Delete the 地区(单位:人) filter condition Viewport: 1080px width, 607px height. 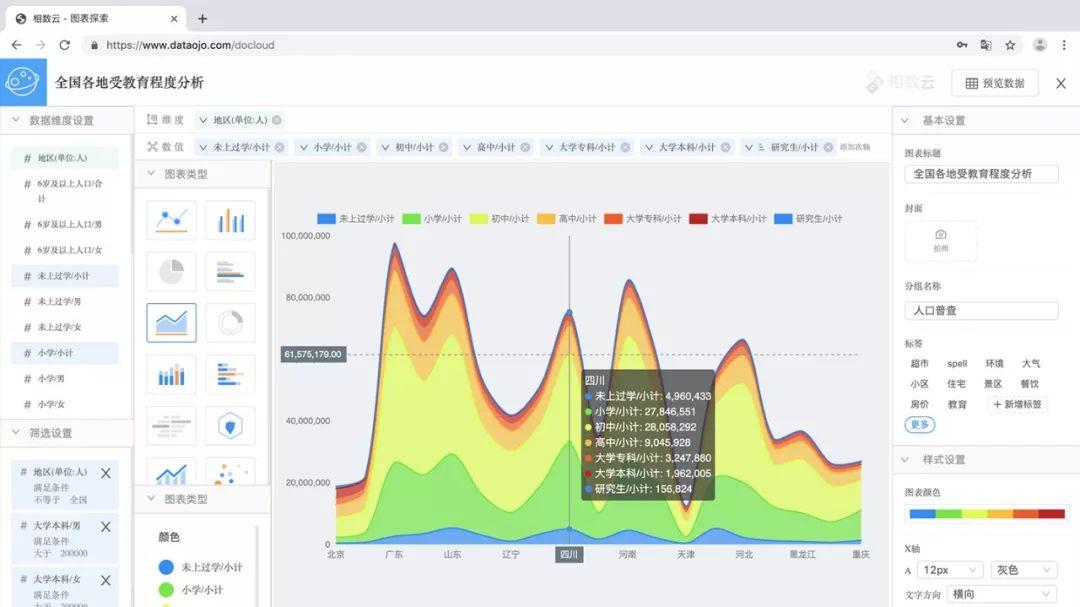(105, 473)
